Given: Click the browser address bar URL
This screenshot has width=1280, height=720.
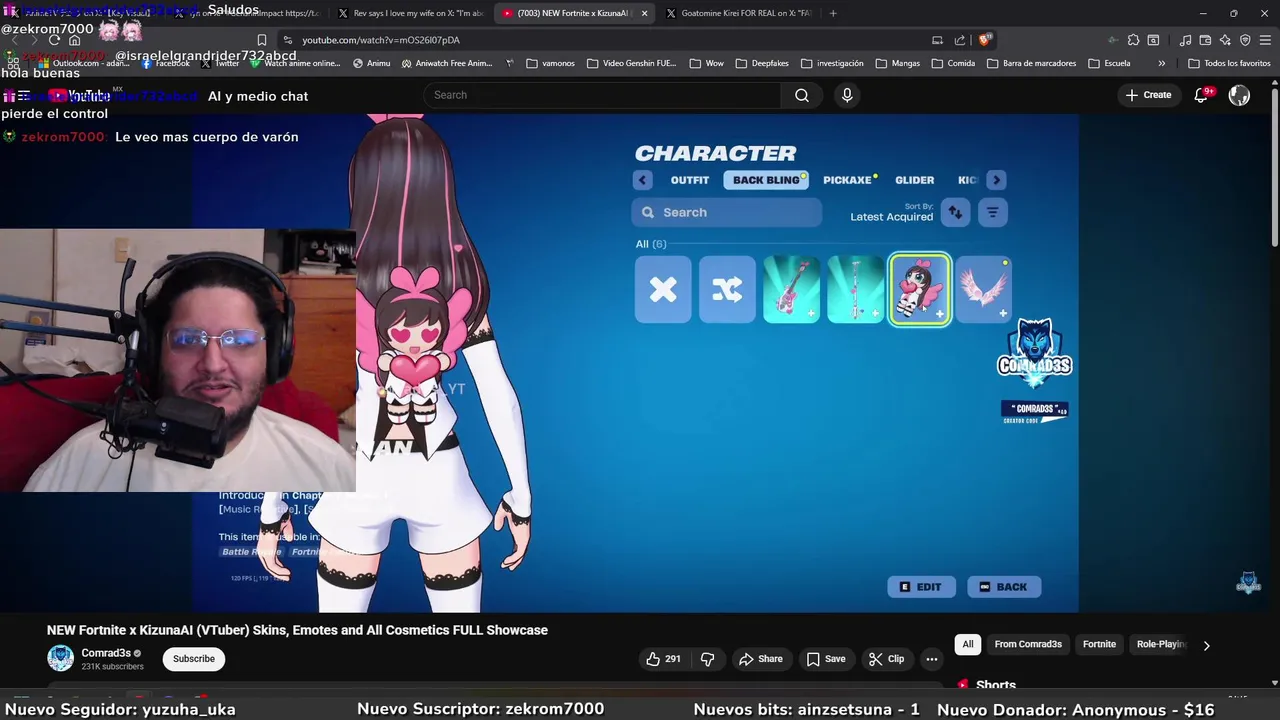Looking at the screenshot, I should pyautogui.click(x=381, y=40).
